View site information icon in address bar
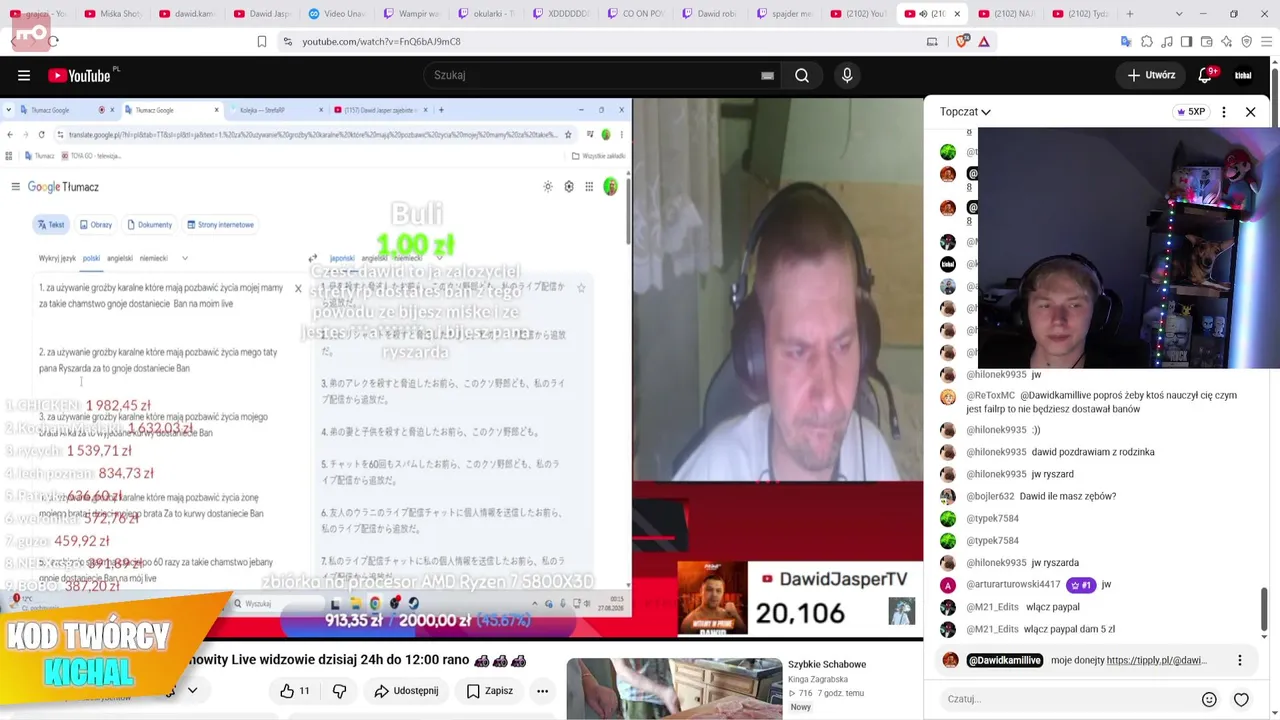The width and height of the screenshot is (1280, 720). tap(288, 41)
